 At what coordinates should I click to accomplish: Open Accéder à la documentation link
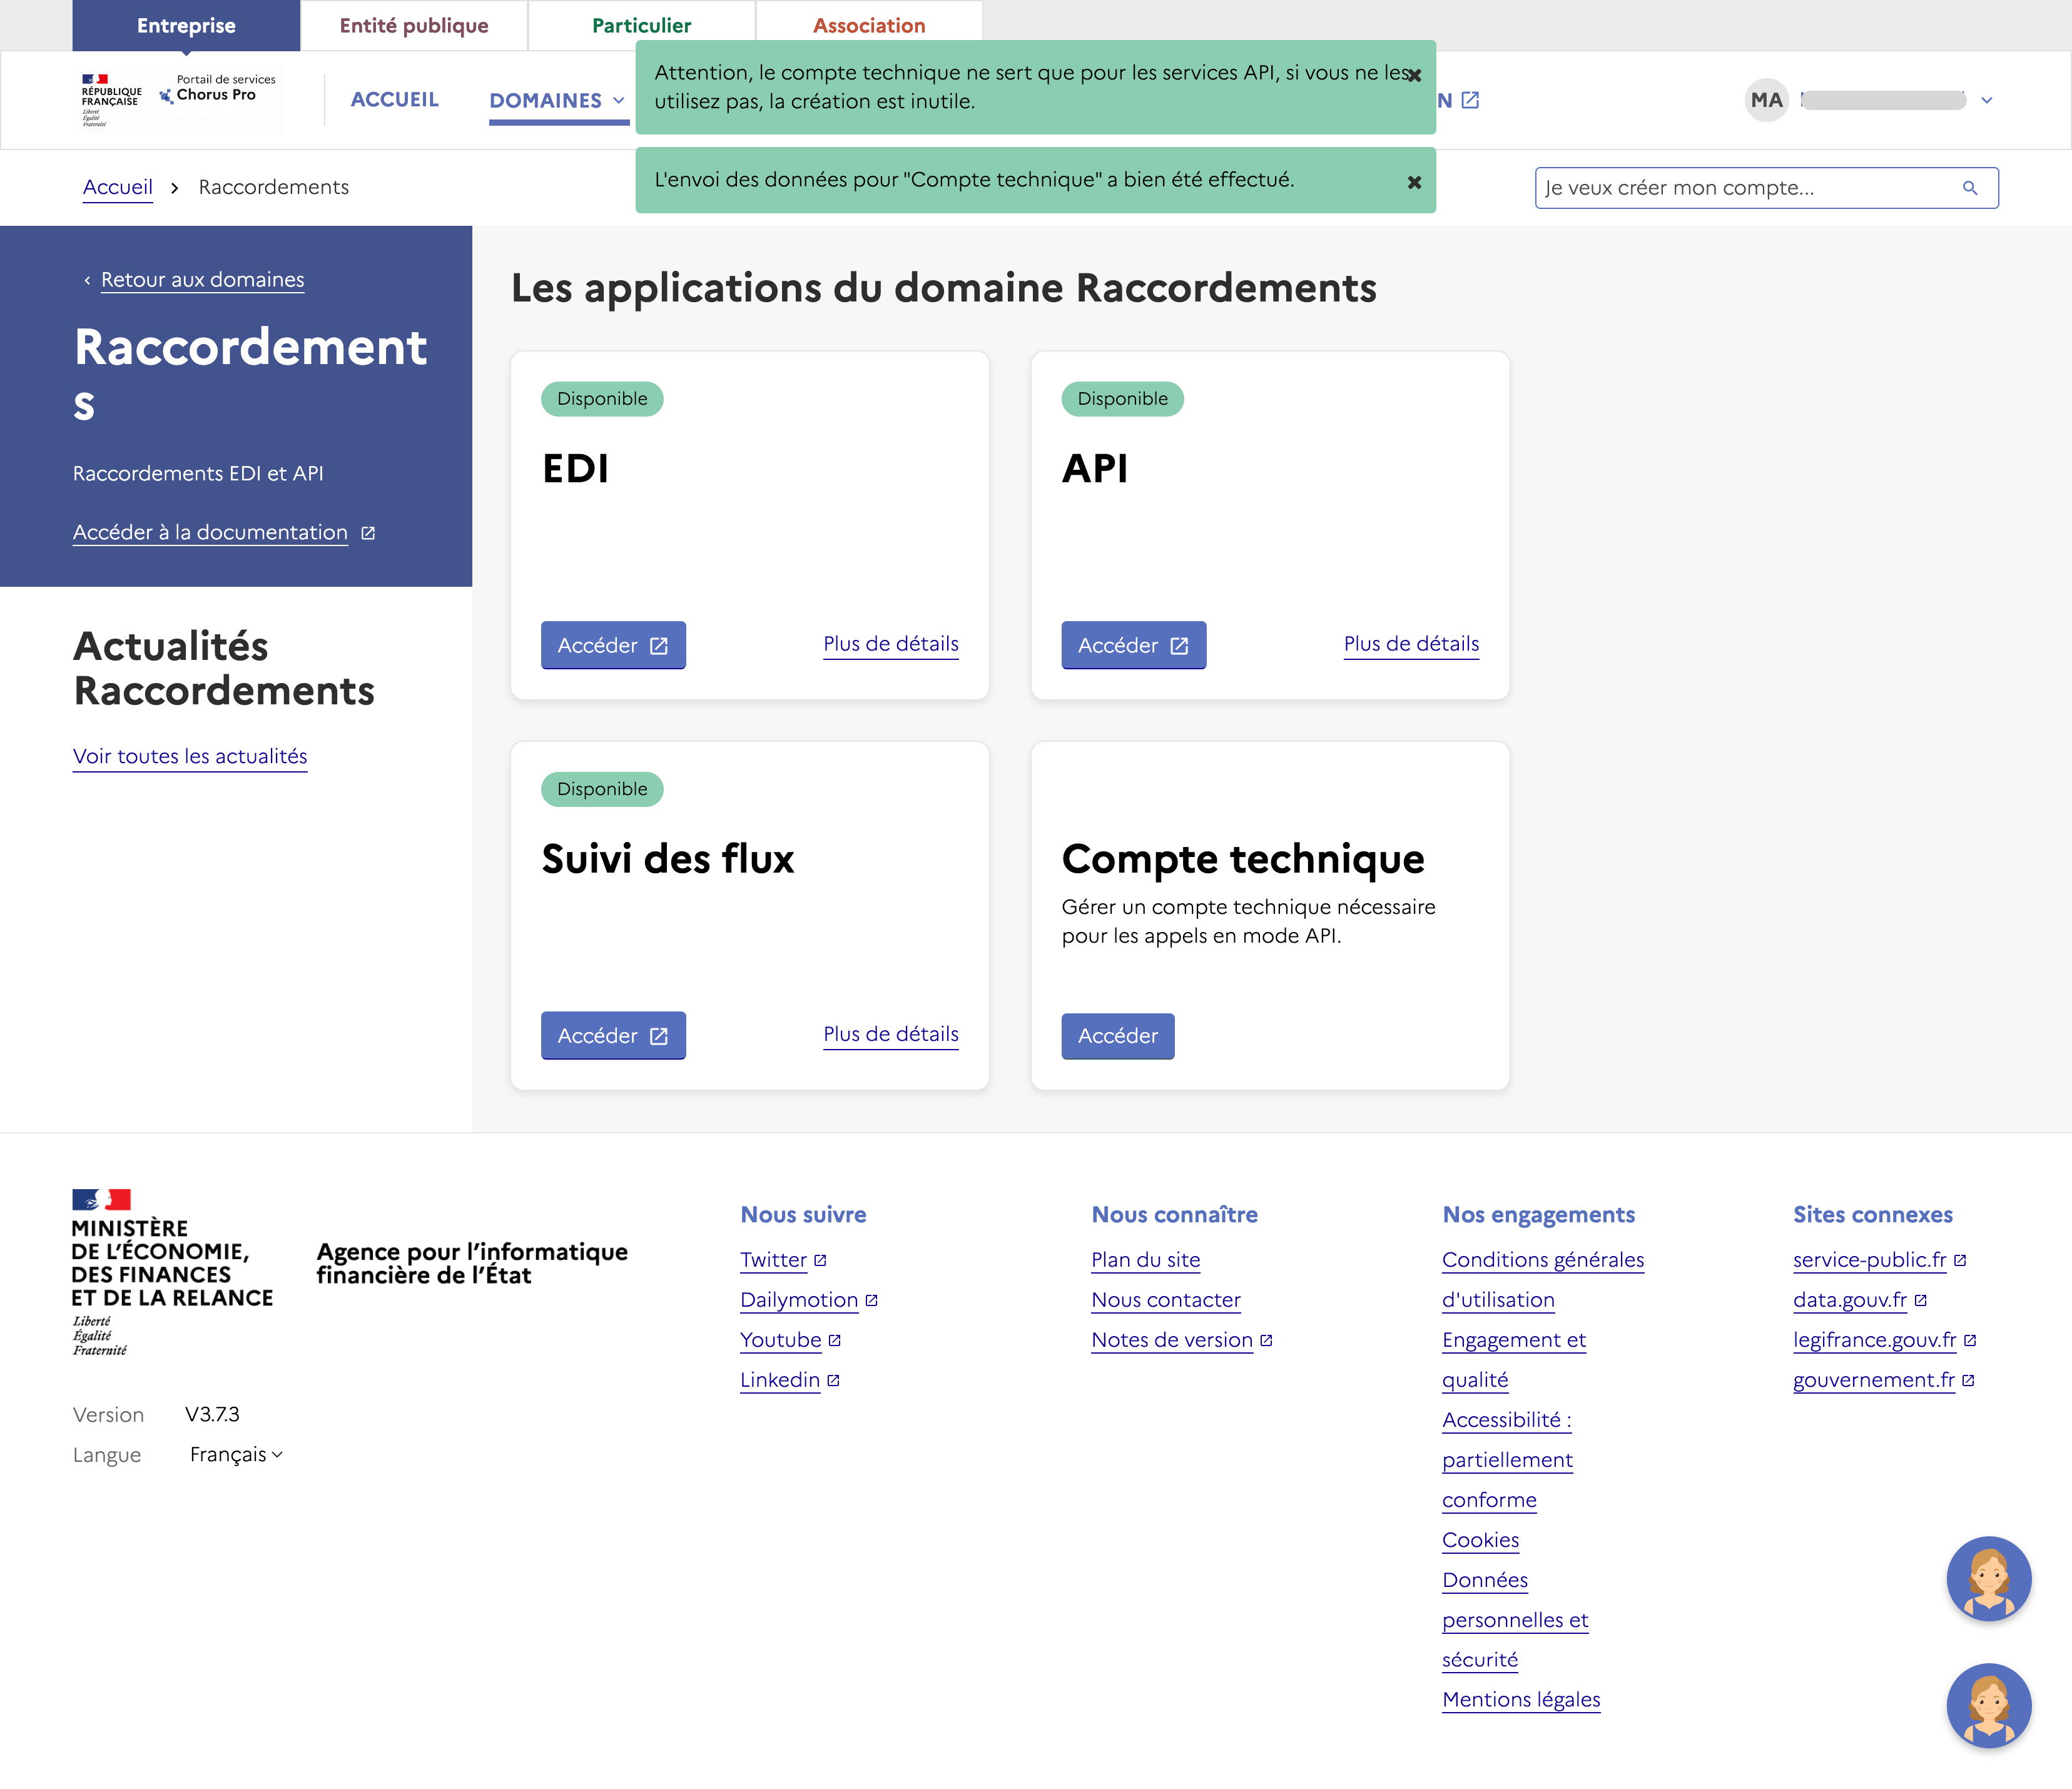(x=210, y=532)
